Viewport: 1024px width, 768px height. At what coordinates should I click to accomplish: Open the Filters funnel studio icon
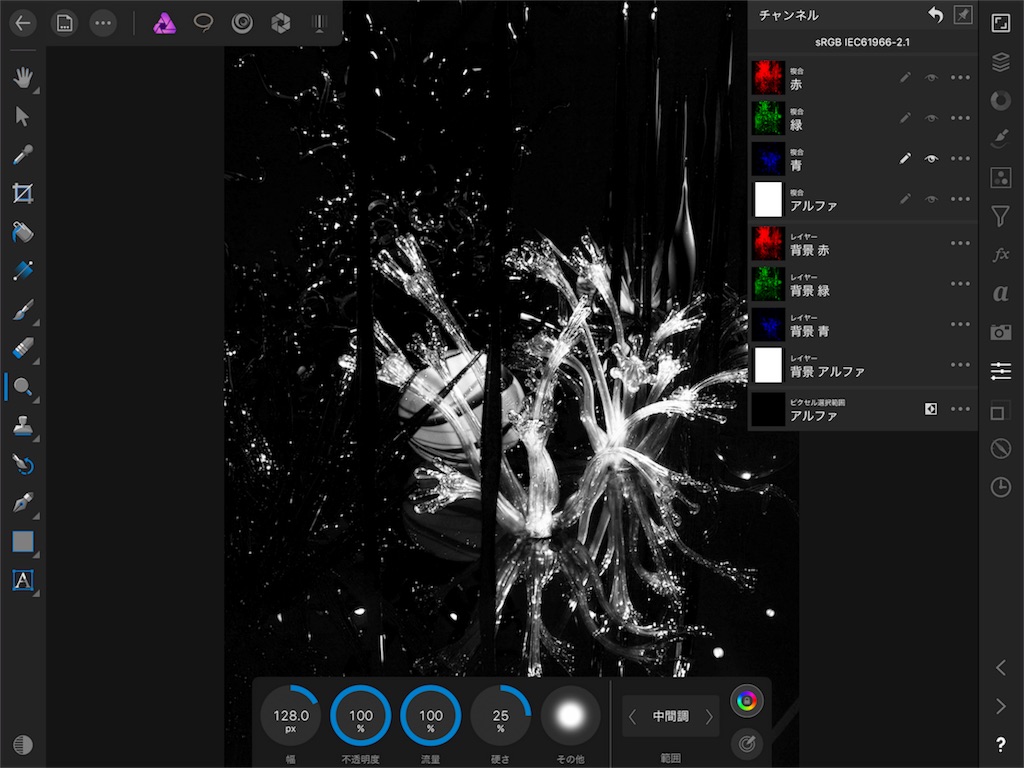click(1000, 216)
